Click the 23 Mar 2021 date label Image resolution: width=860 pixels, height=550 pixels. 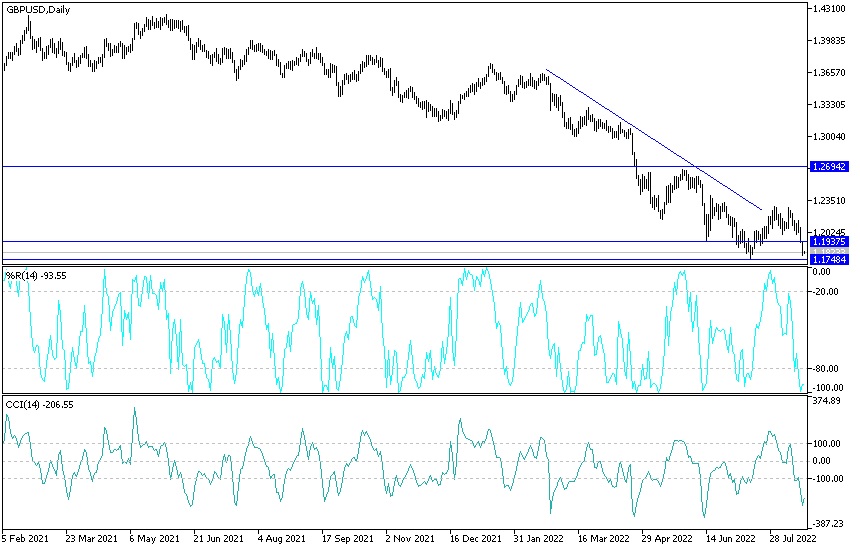click(92, 538)
